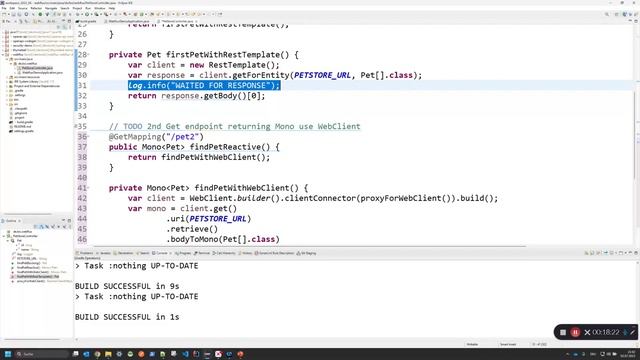The width and height of the screenshot is (640, 360).
Task: Click the New file toolbar icon
Action: (4, 14)
